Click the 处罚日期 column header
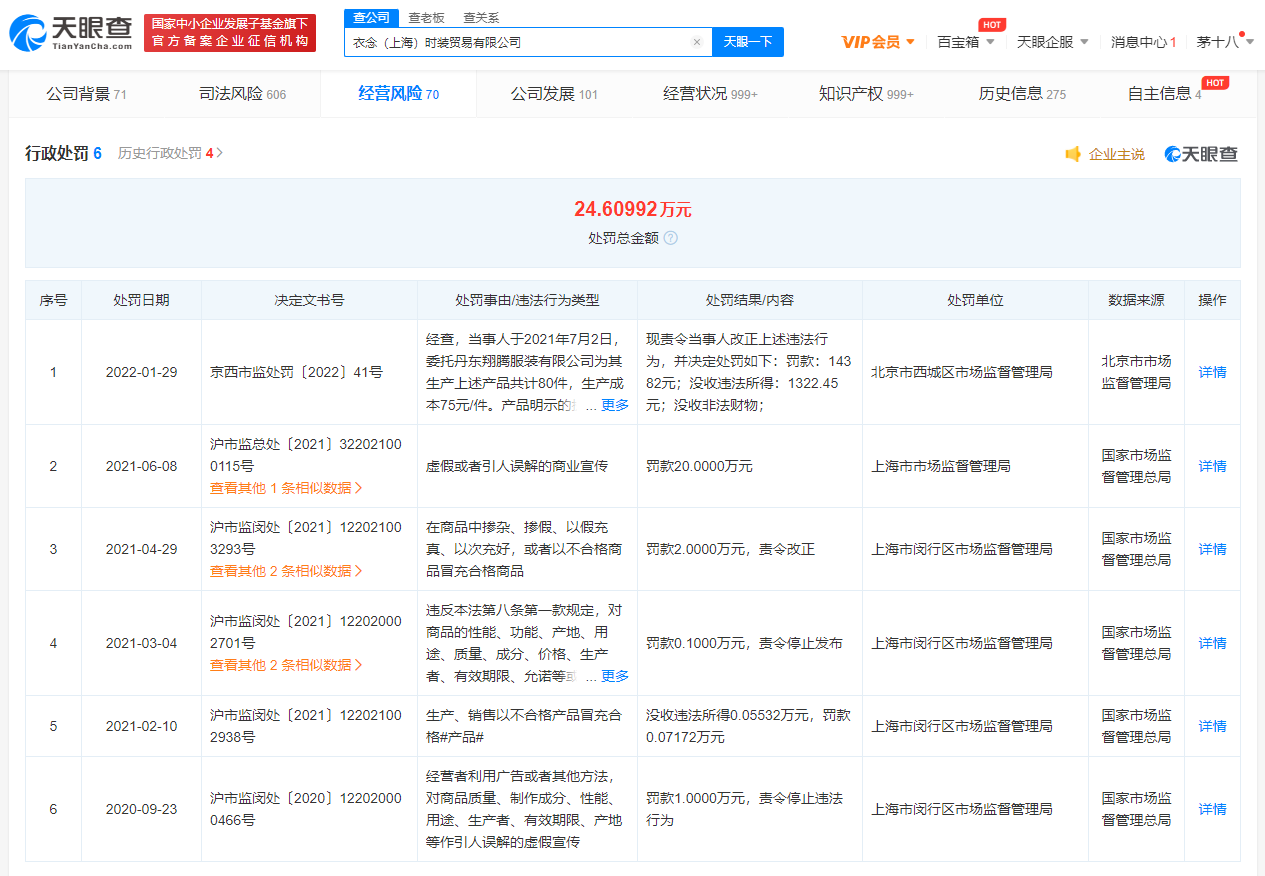1265x876 pixels. 141,300
